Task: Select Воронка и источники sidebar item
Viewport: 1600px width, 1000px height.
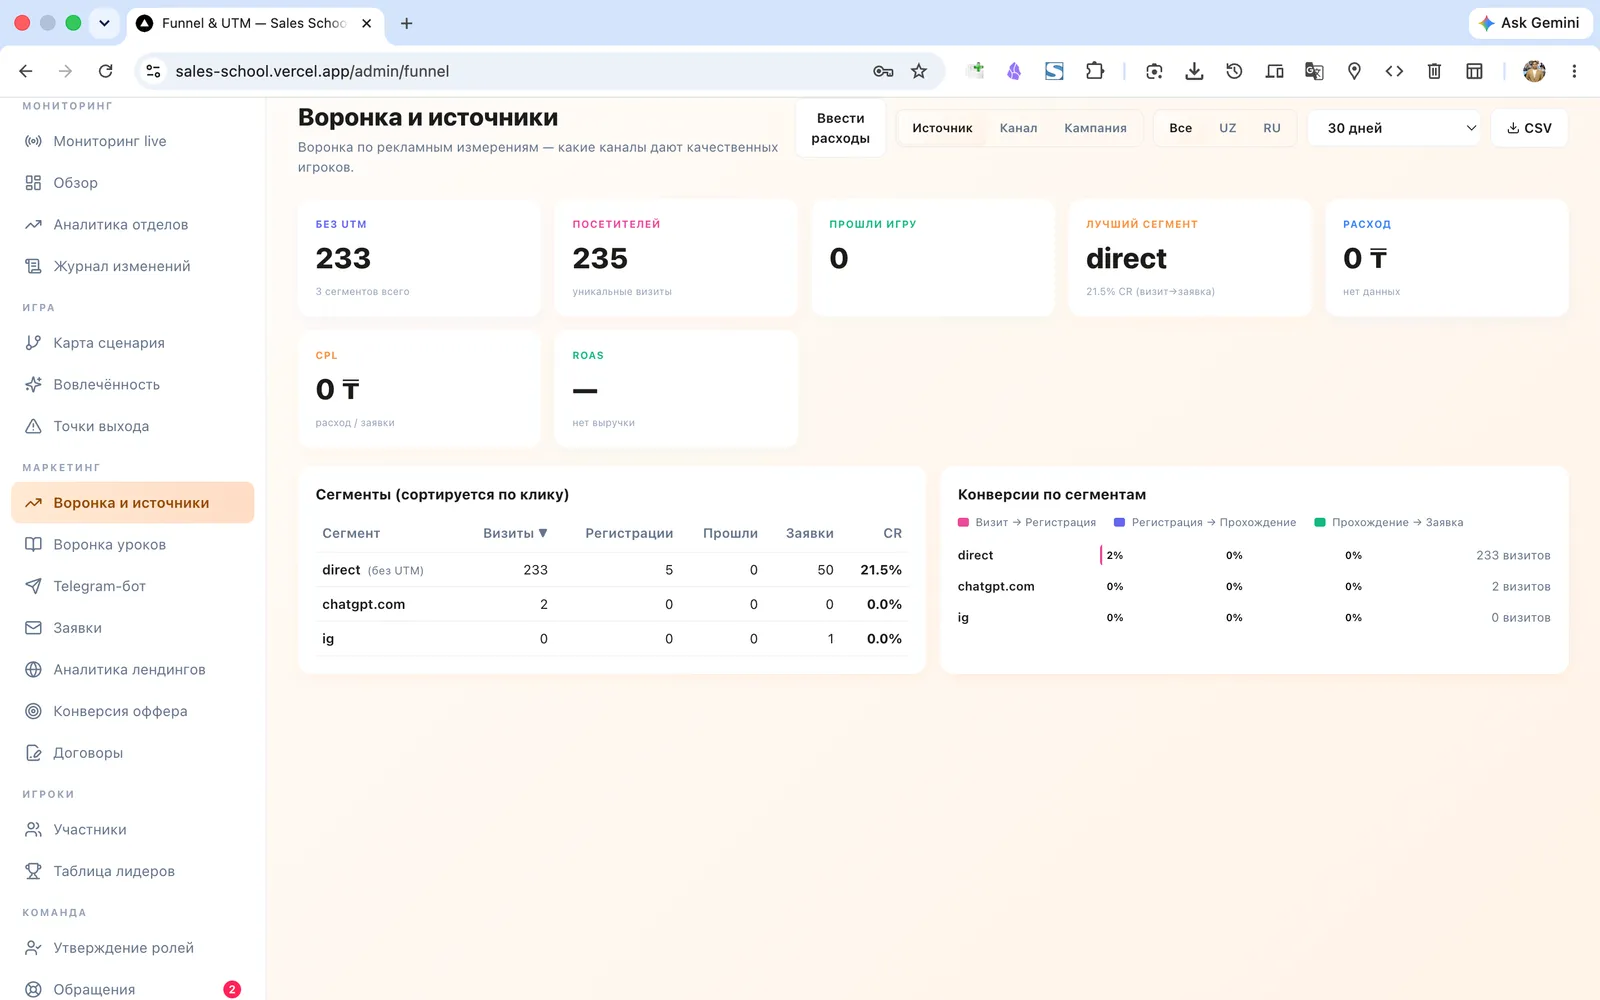Action: (132, 503)
